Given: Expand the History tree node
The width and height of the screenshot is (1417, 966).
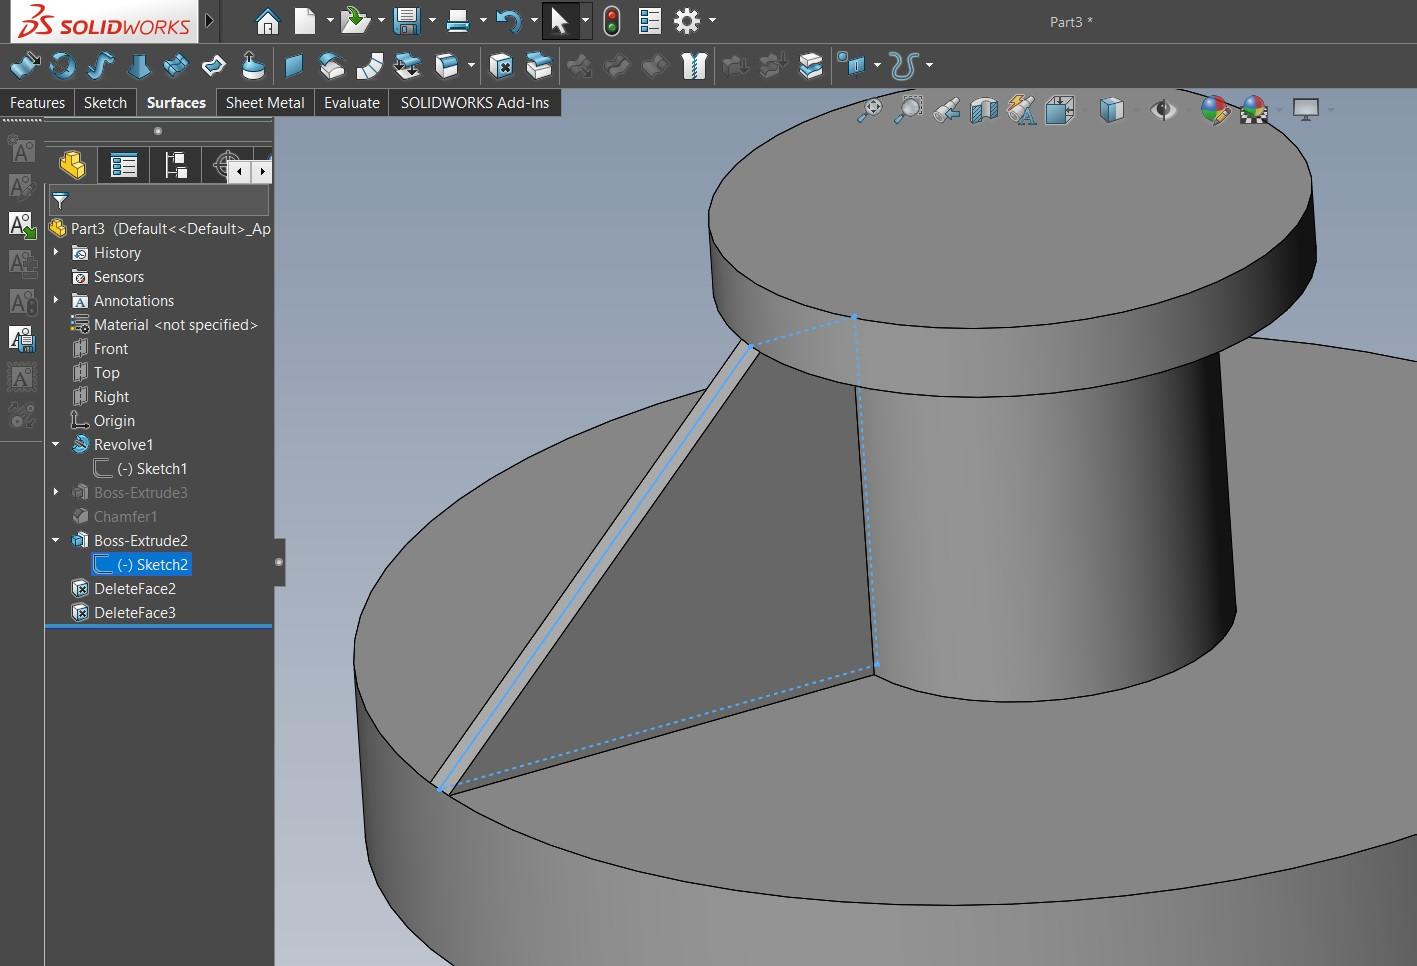Looking at the screenshot, I should pyautogui.click(x=56, y=253).
